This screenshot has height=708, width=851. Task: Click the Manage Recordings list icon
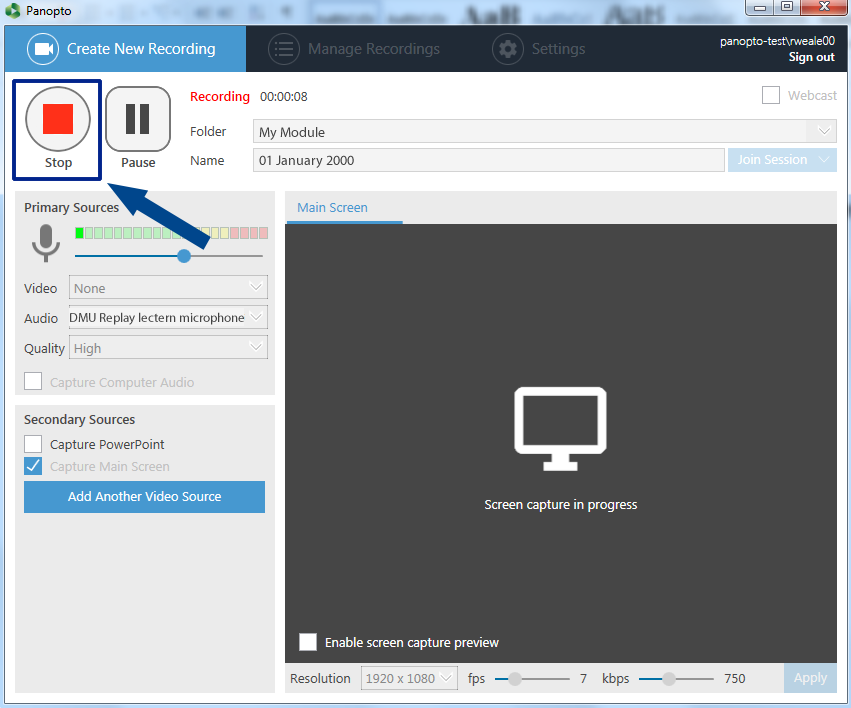tap(284, 49)
